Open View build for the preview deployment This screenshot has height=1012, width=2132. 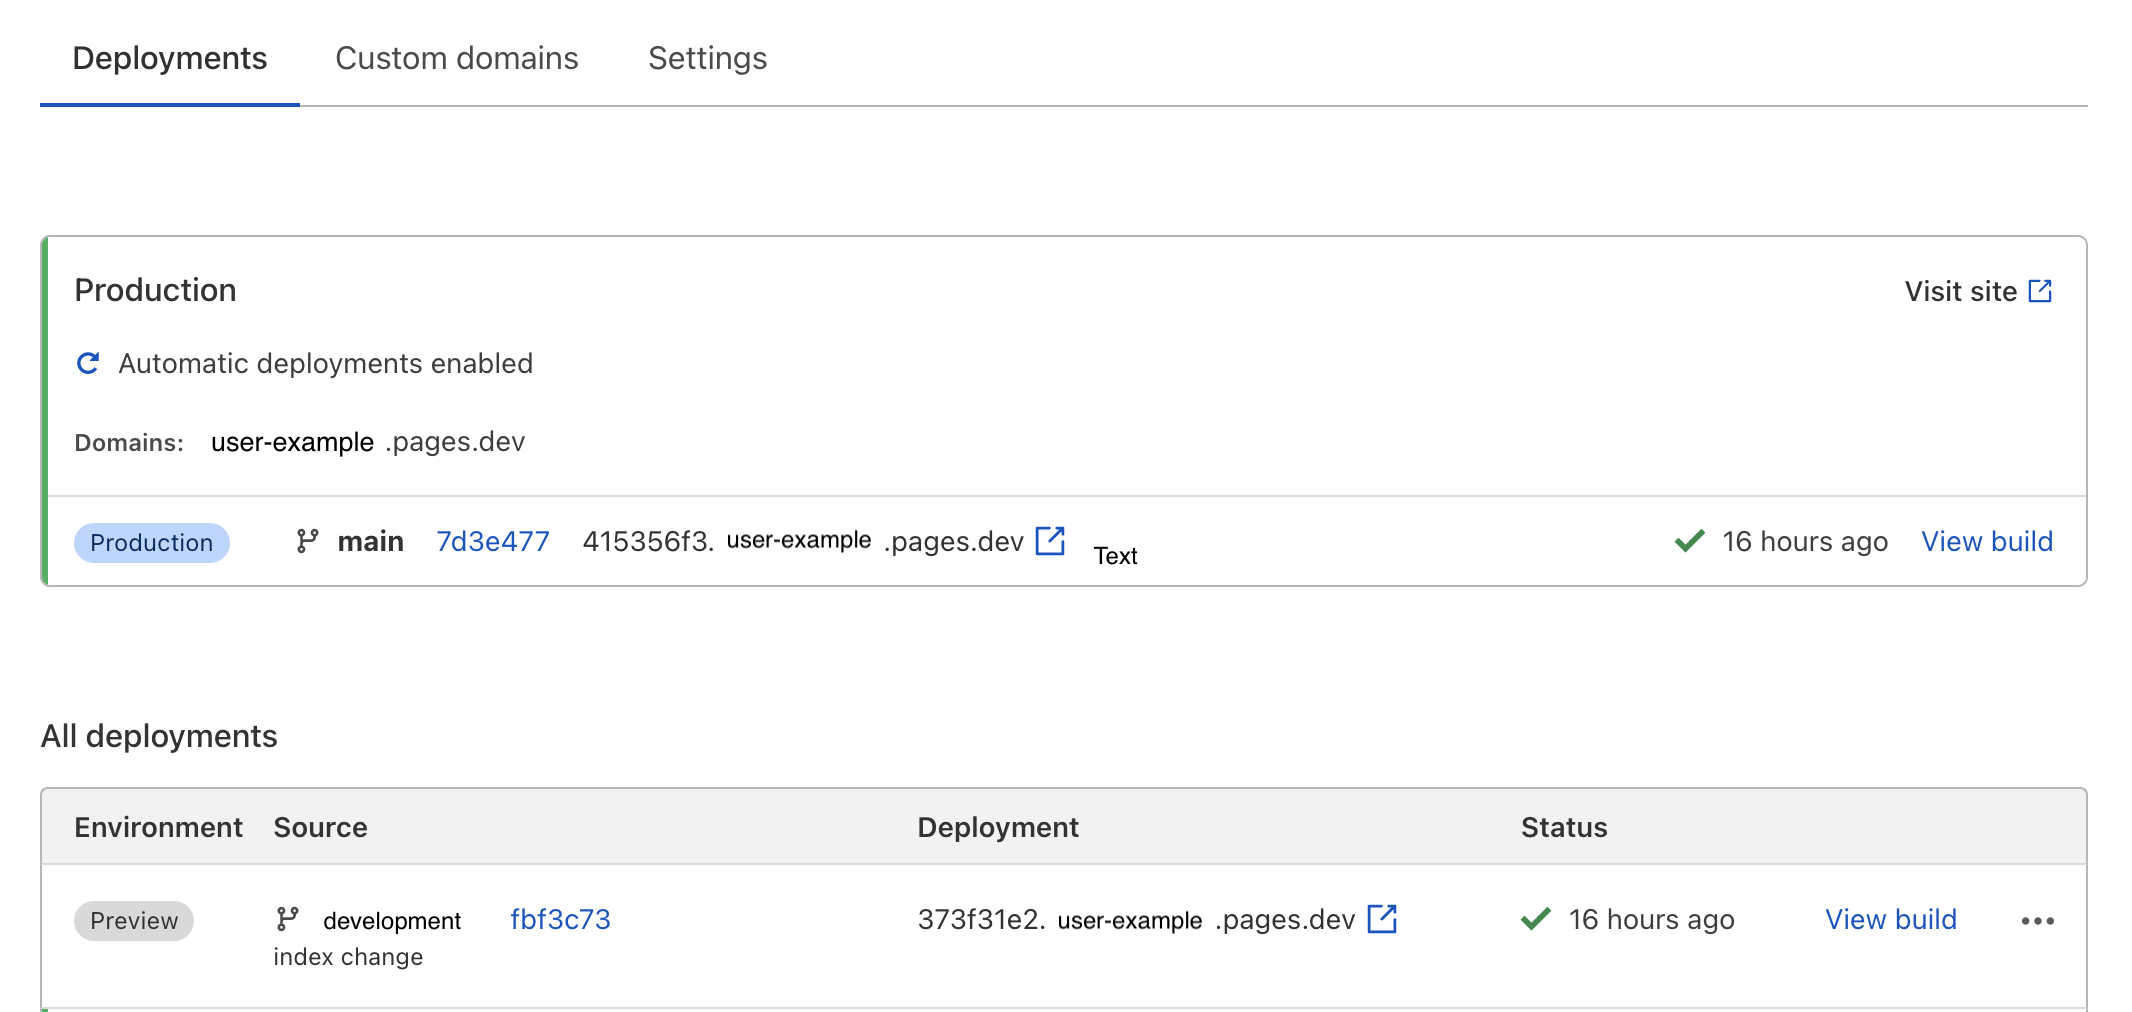[1890, 919]
